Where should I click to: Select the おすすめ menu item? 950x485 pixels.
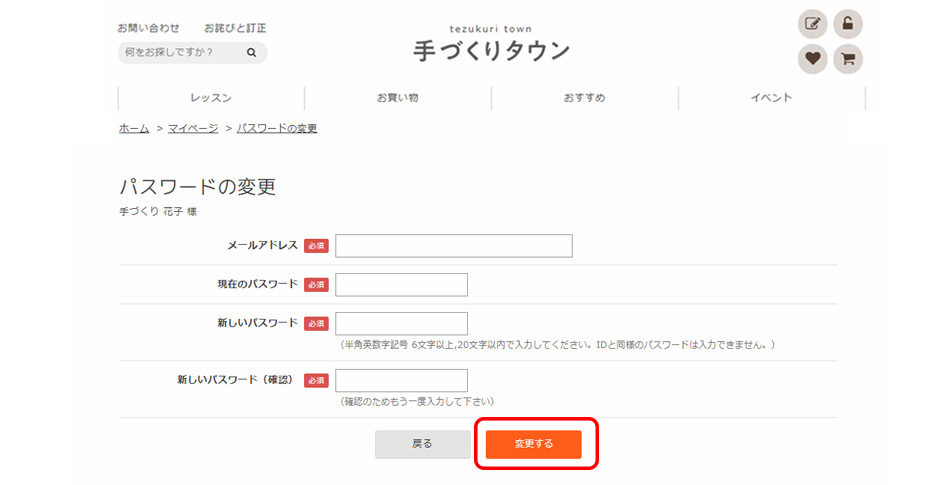tap(584, 98)
